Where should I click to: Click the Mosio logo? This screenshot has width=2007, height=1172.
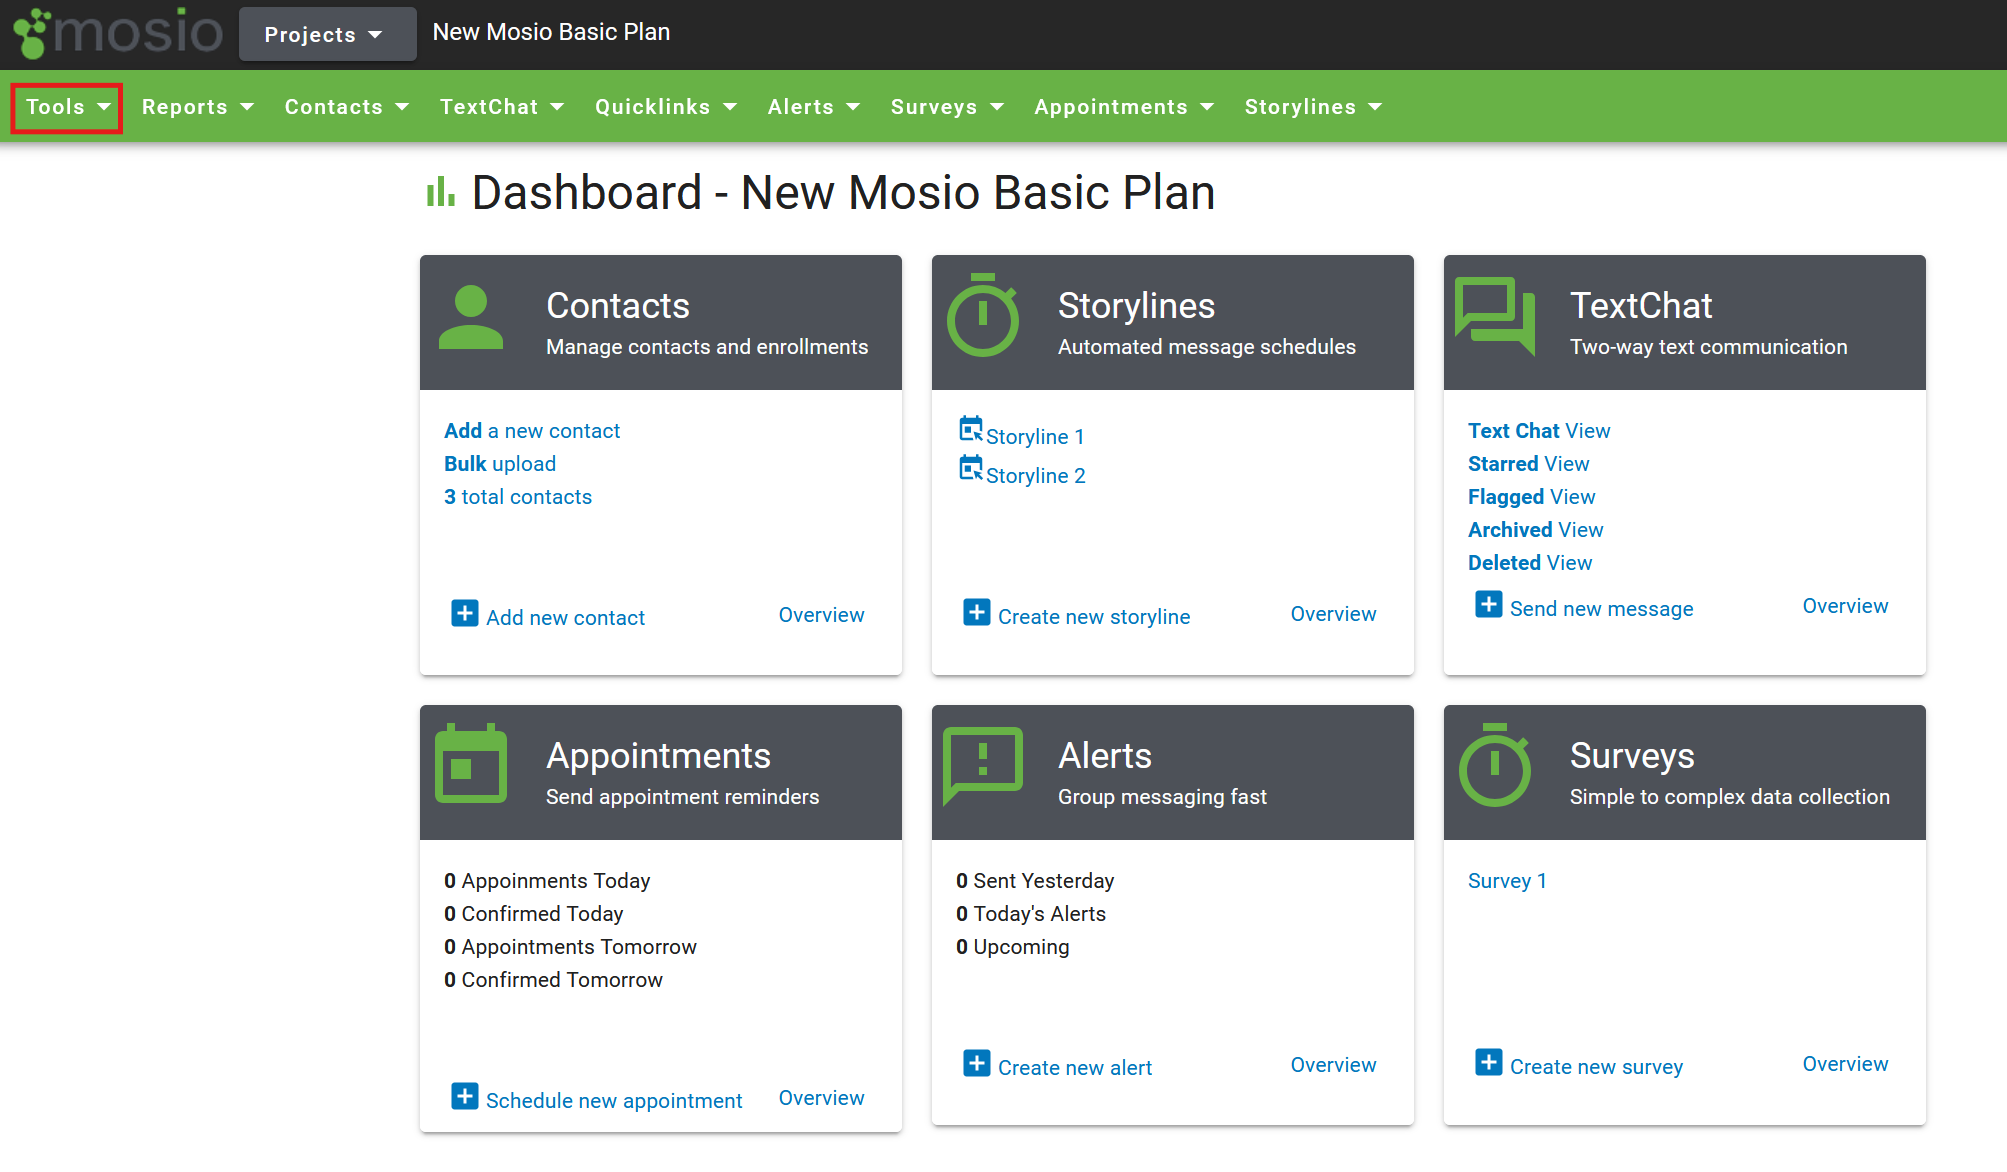(x=118, y=32)
